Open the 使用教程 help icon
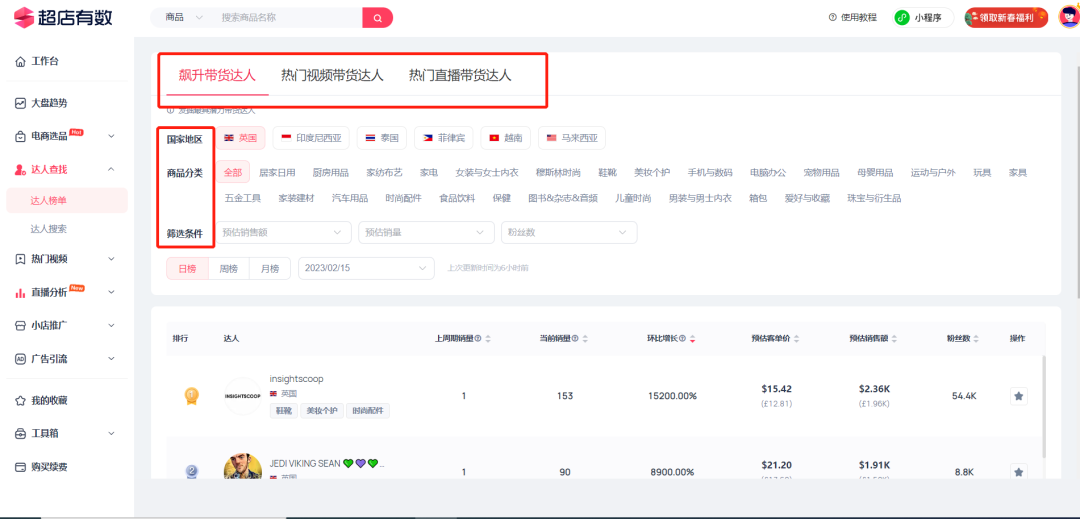This screenshot has width=1080, height=519. pos(833,18)
